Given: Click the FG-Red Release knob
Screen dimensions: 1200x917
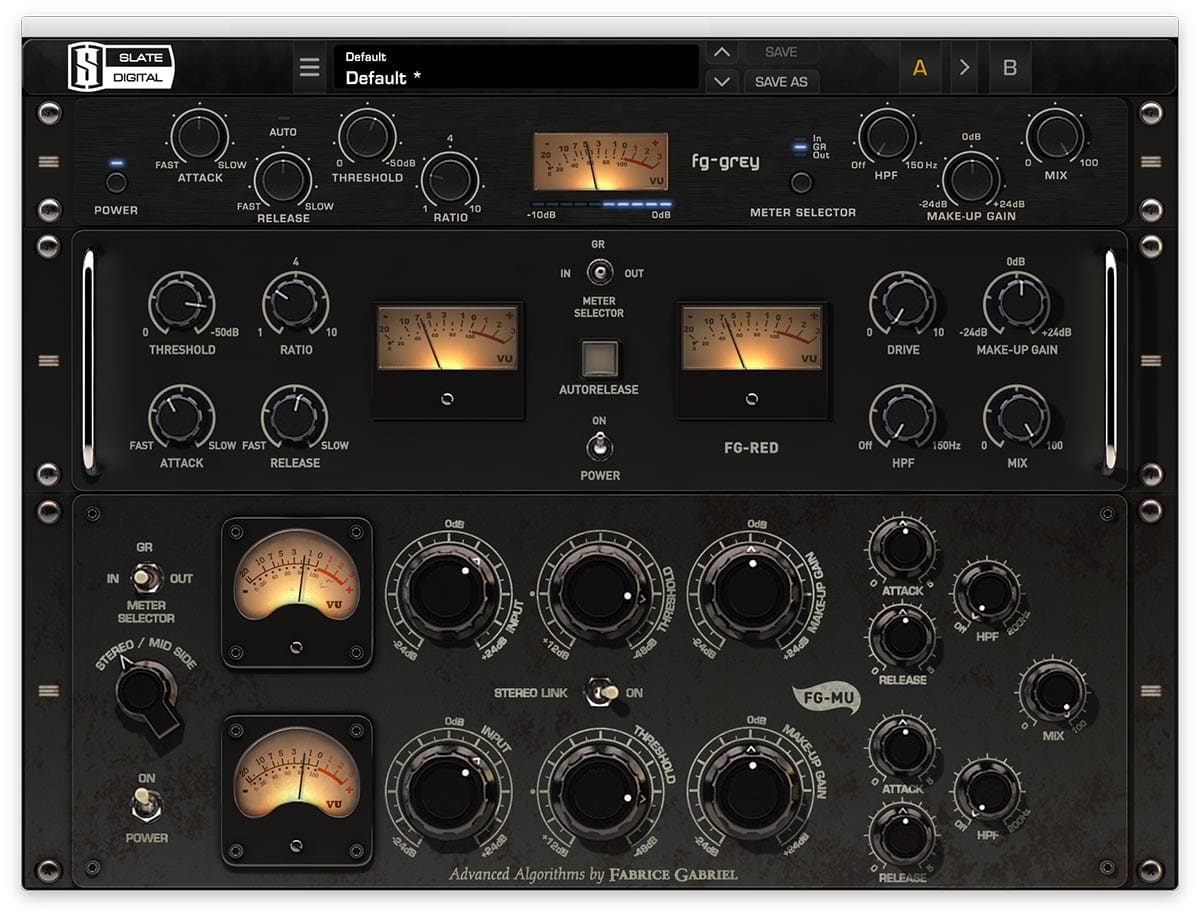Looking at the screenshot, I should tap(295, 418).
